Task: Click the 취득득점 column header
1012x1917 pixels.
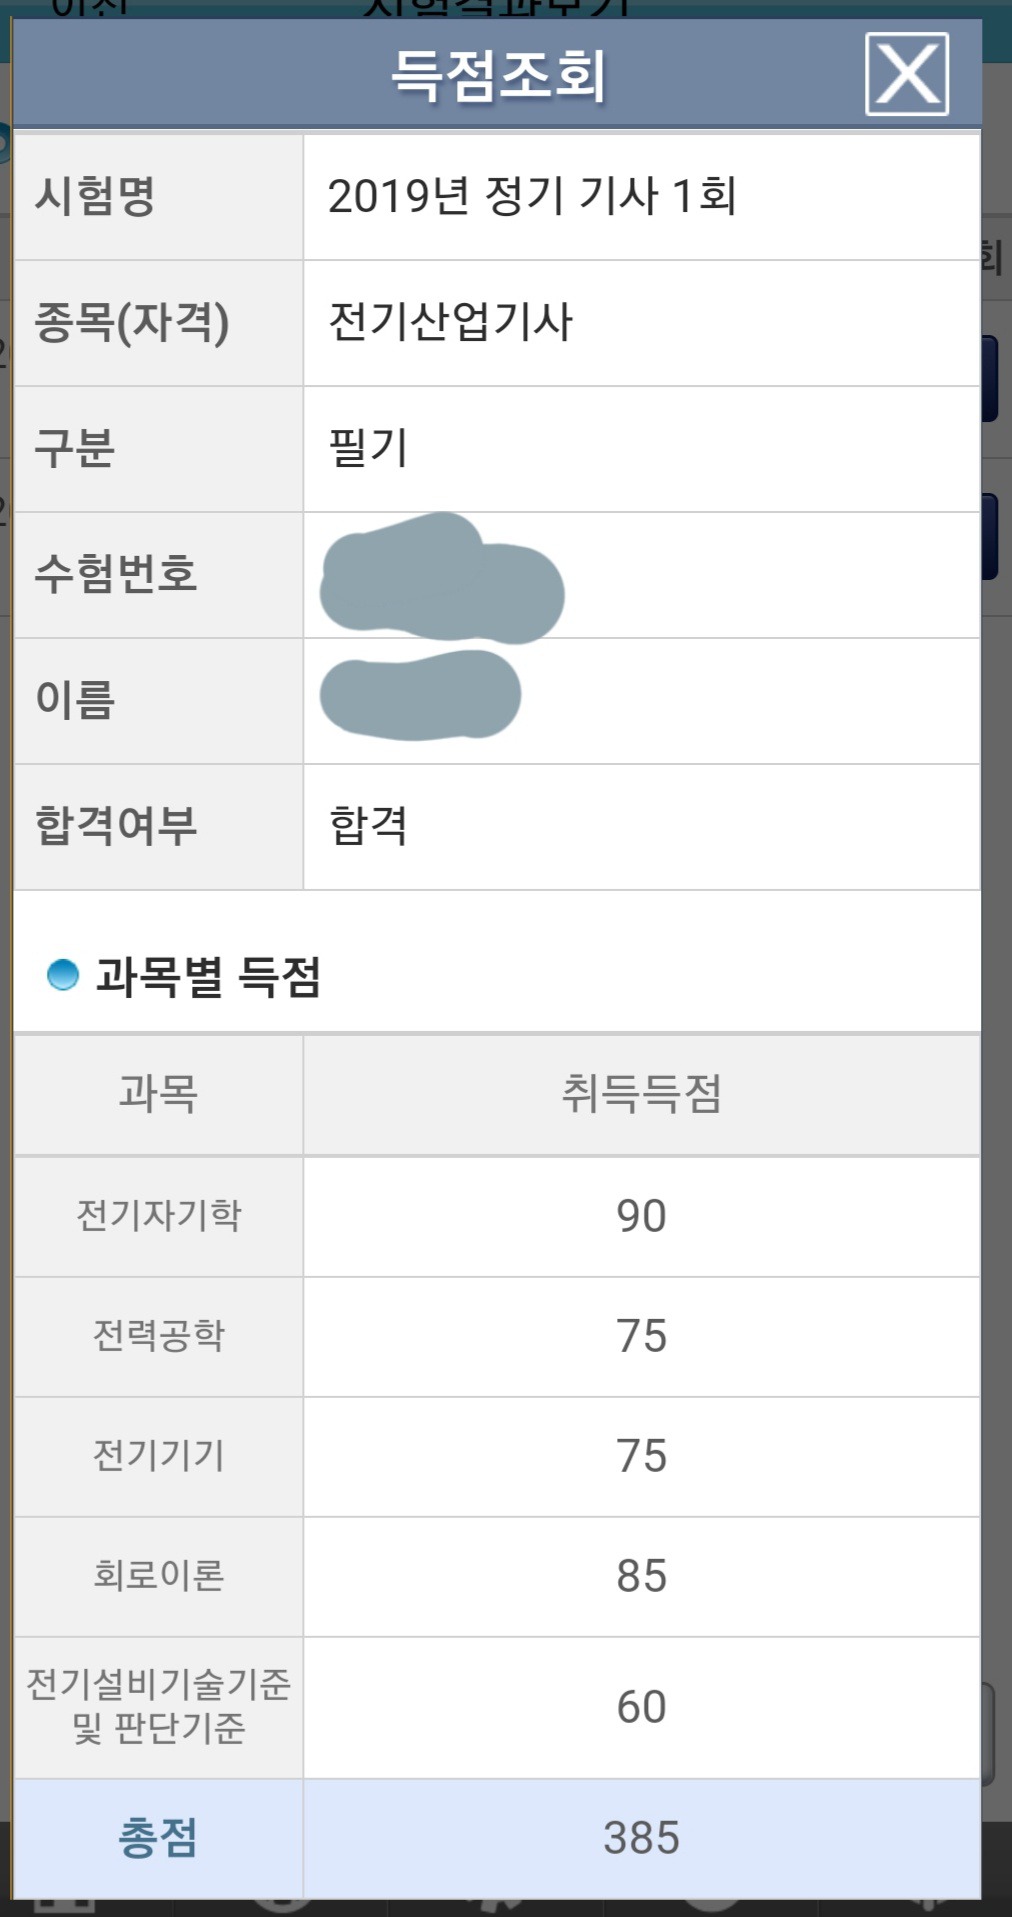Action: click(641, 1093)
